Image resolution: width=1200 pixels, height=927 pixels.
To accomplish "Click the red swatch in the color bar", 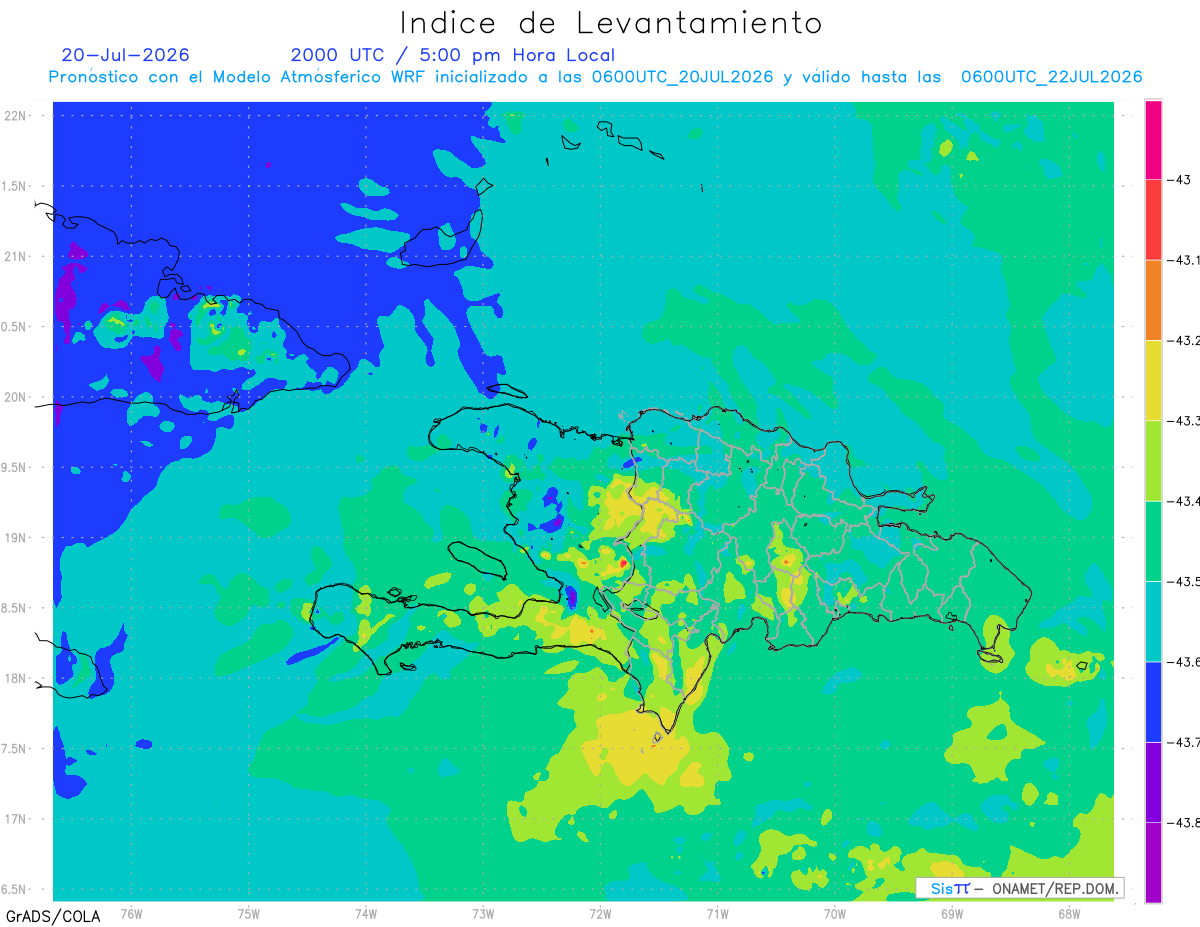I will click(x=1153, y=220).
